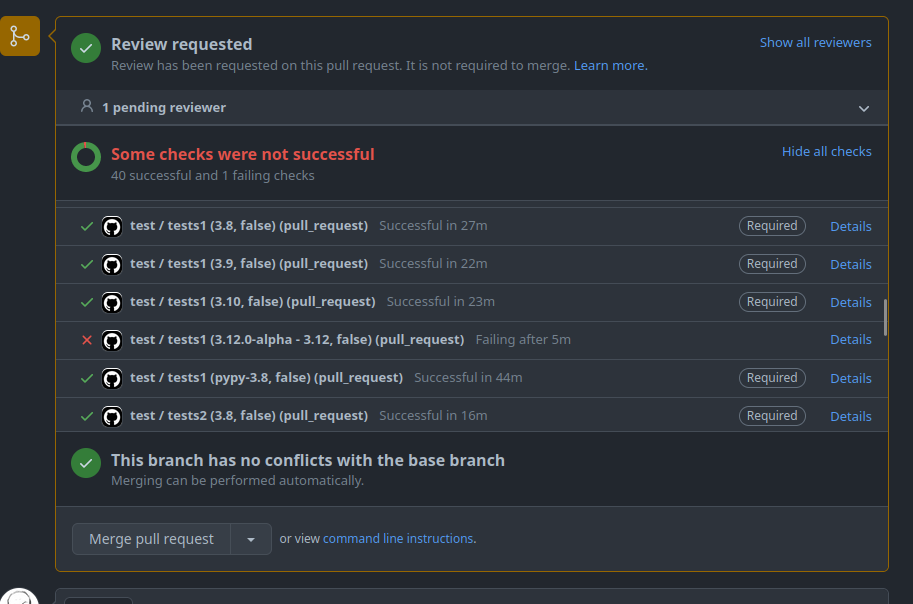Click the checks status donut icon
This screenshot has width=913, height=604.
86,157
